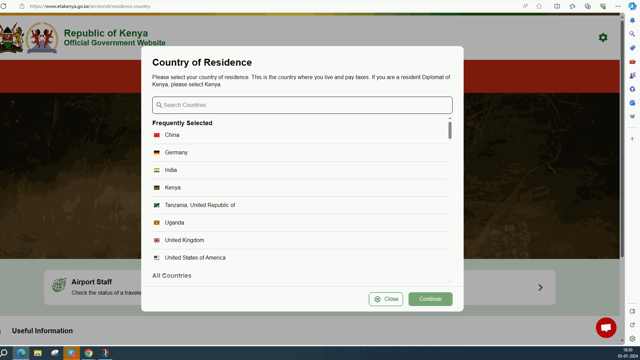Click the green settings gear icon
The image size is (640, 360).
(x=603, y=38)
